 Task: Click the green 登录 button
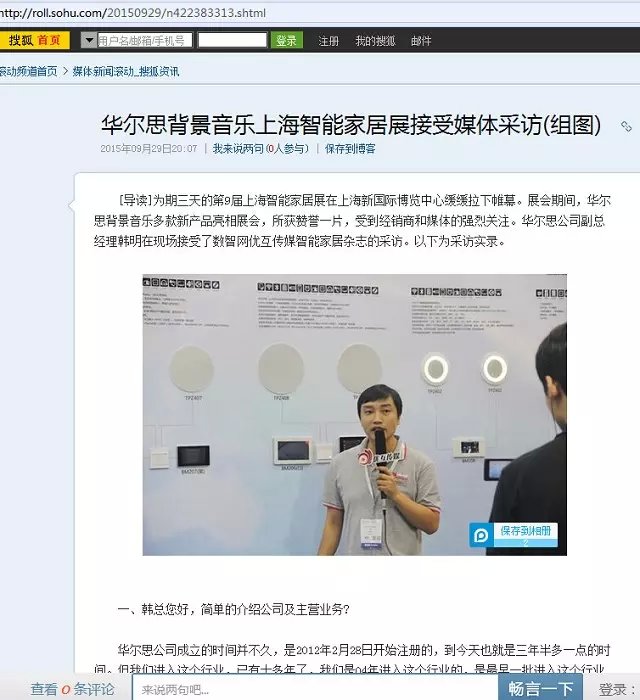coord(286,40)
